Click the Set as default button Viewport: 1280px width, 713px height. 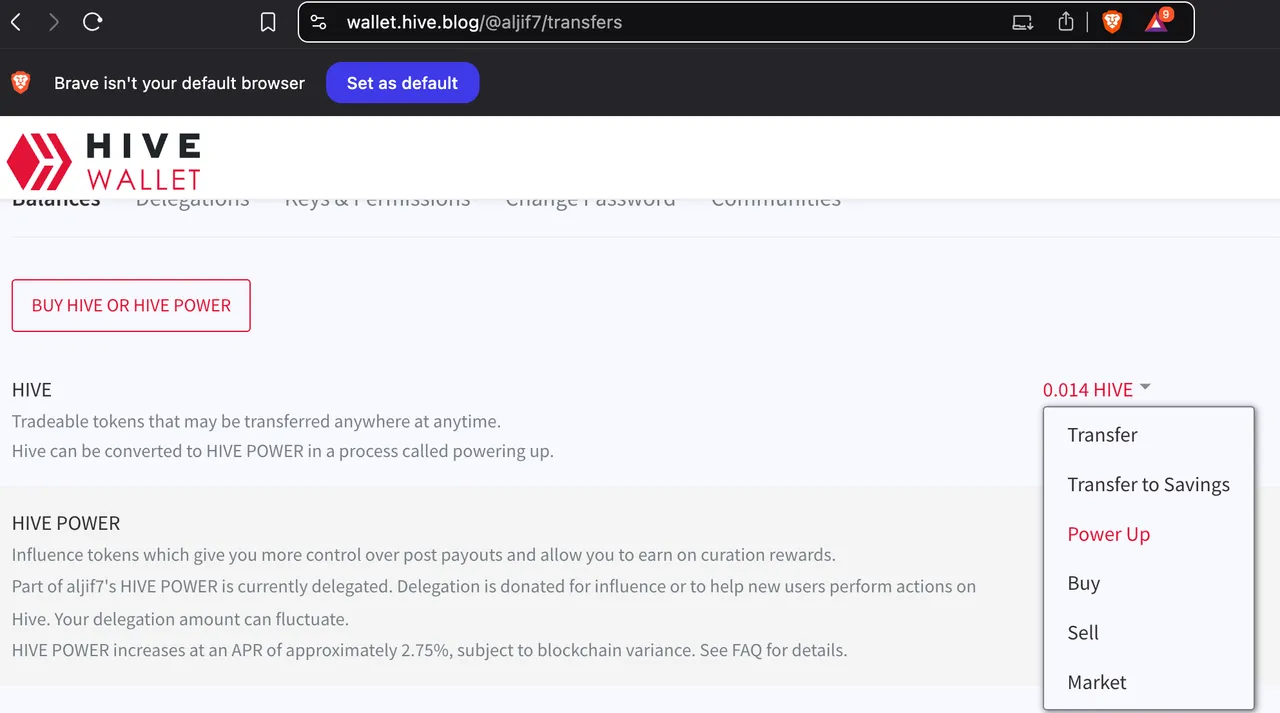[402, 83]
